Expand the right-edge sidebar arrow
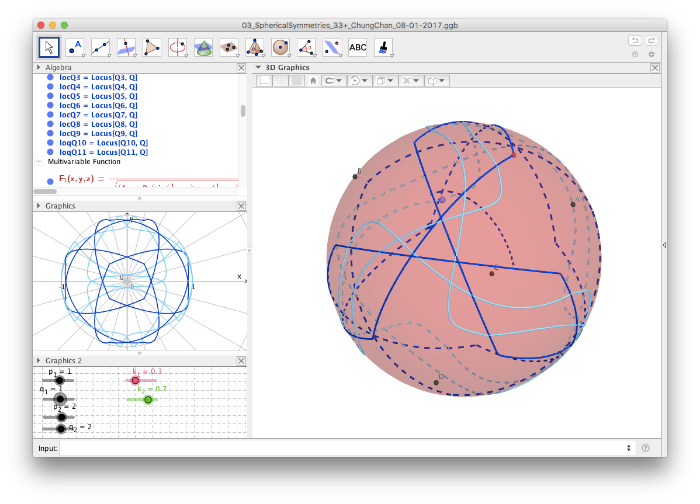 [x=664, y=245]
